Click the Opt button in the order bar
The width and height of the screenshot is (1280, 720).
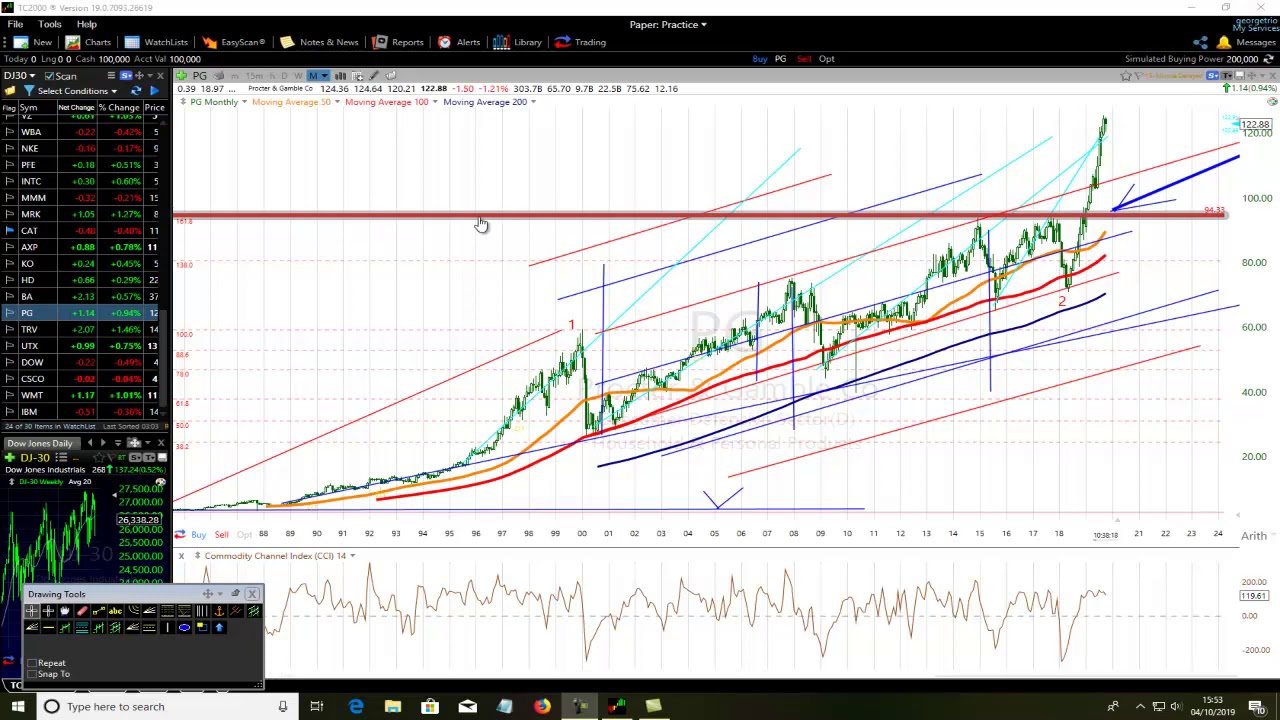point(826,59)
